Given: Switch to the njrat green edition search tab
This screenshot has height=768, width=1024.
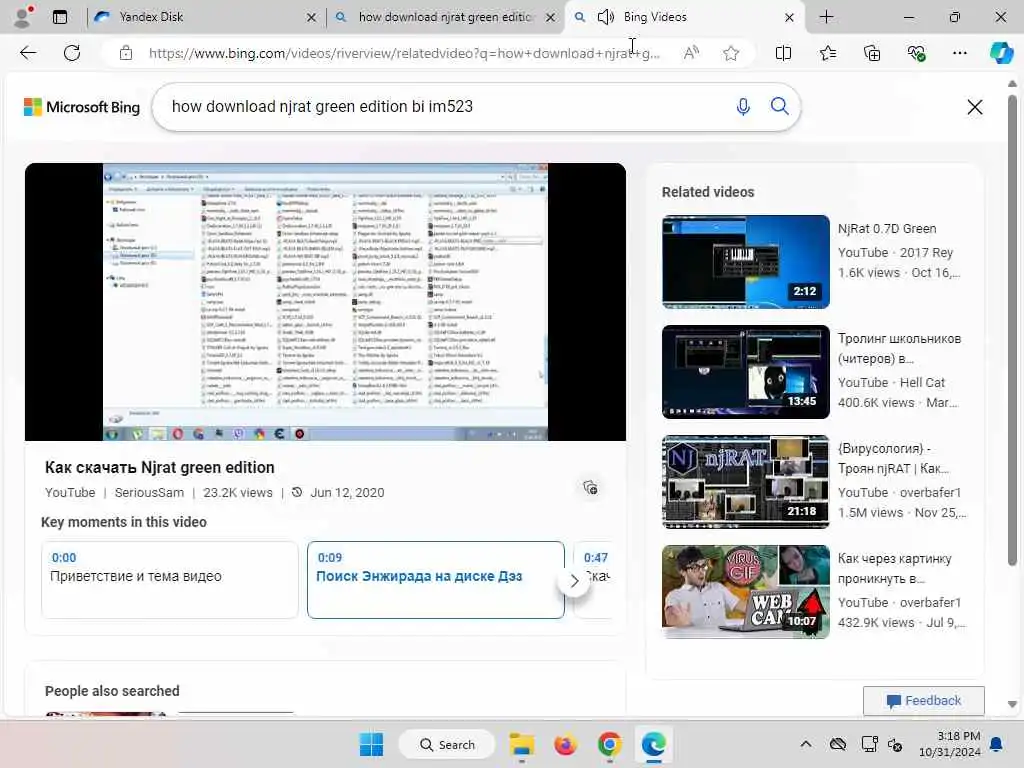Looking at the screenshot, I should pyautogui.click(x=445, y=17).
